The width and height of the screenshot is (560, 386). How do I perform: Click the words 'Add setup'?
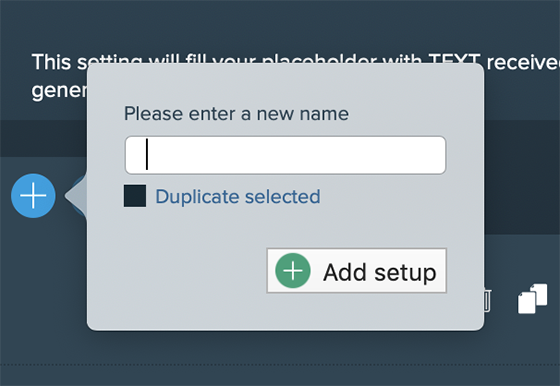[380, 272]
